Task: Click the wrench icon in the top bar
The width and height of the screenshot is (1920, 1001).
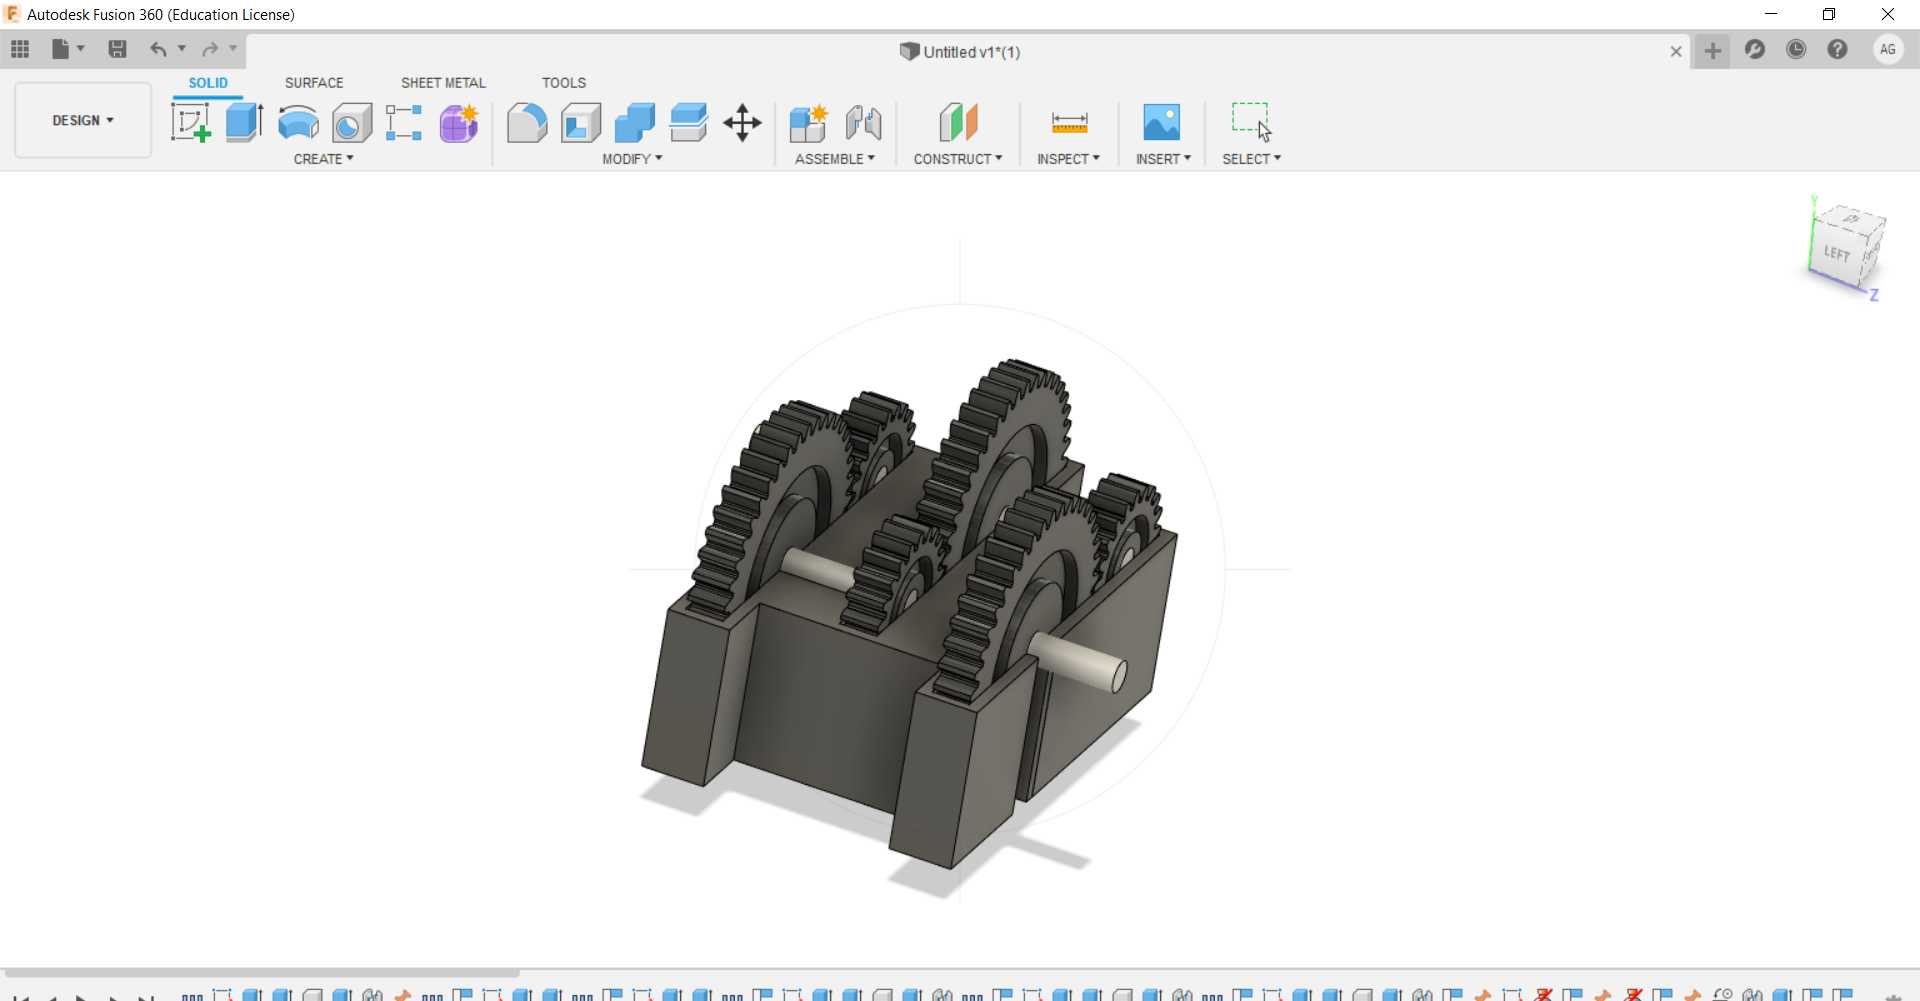Action: tap(1755, 49)
